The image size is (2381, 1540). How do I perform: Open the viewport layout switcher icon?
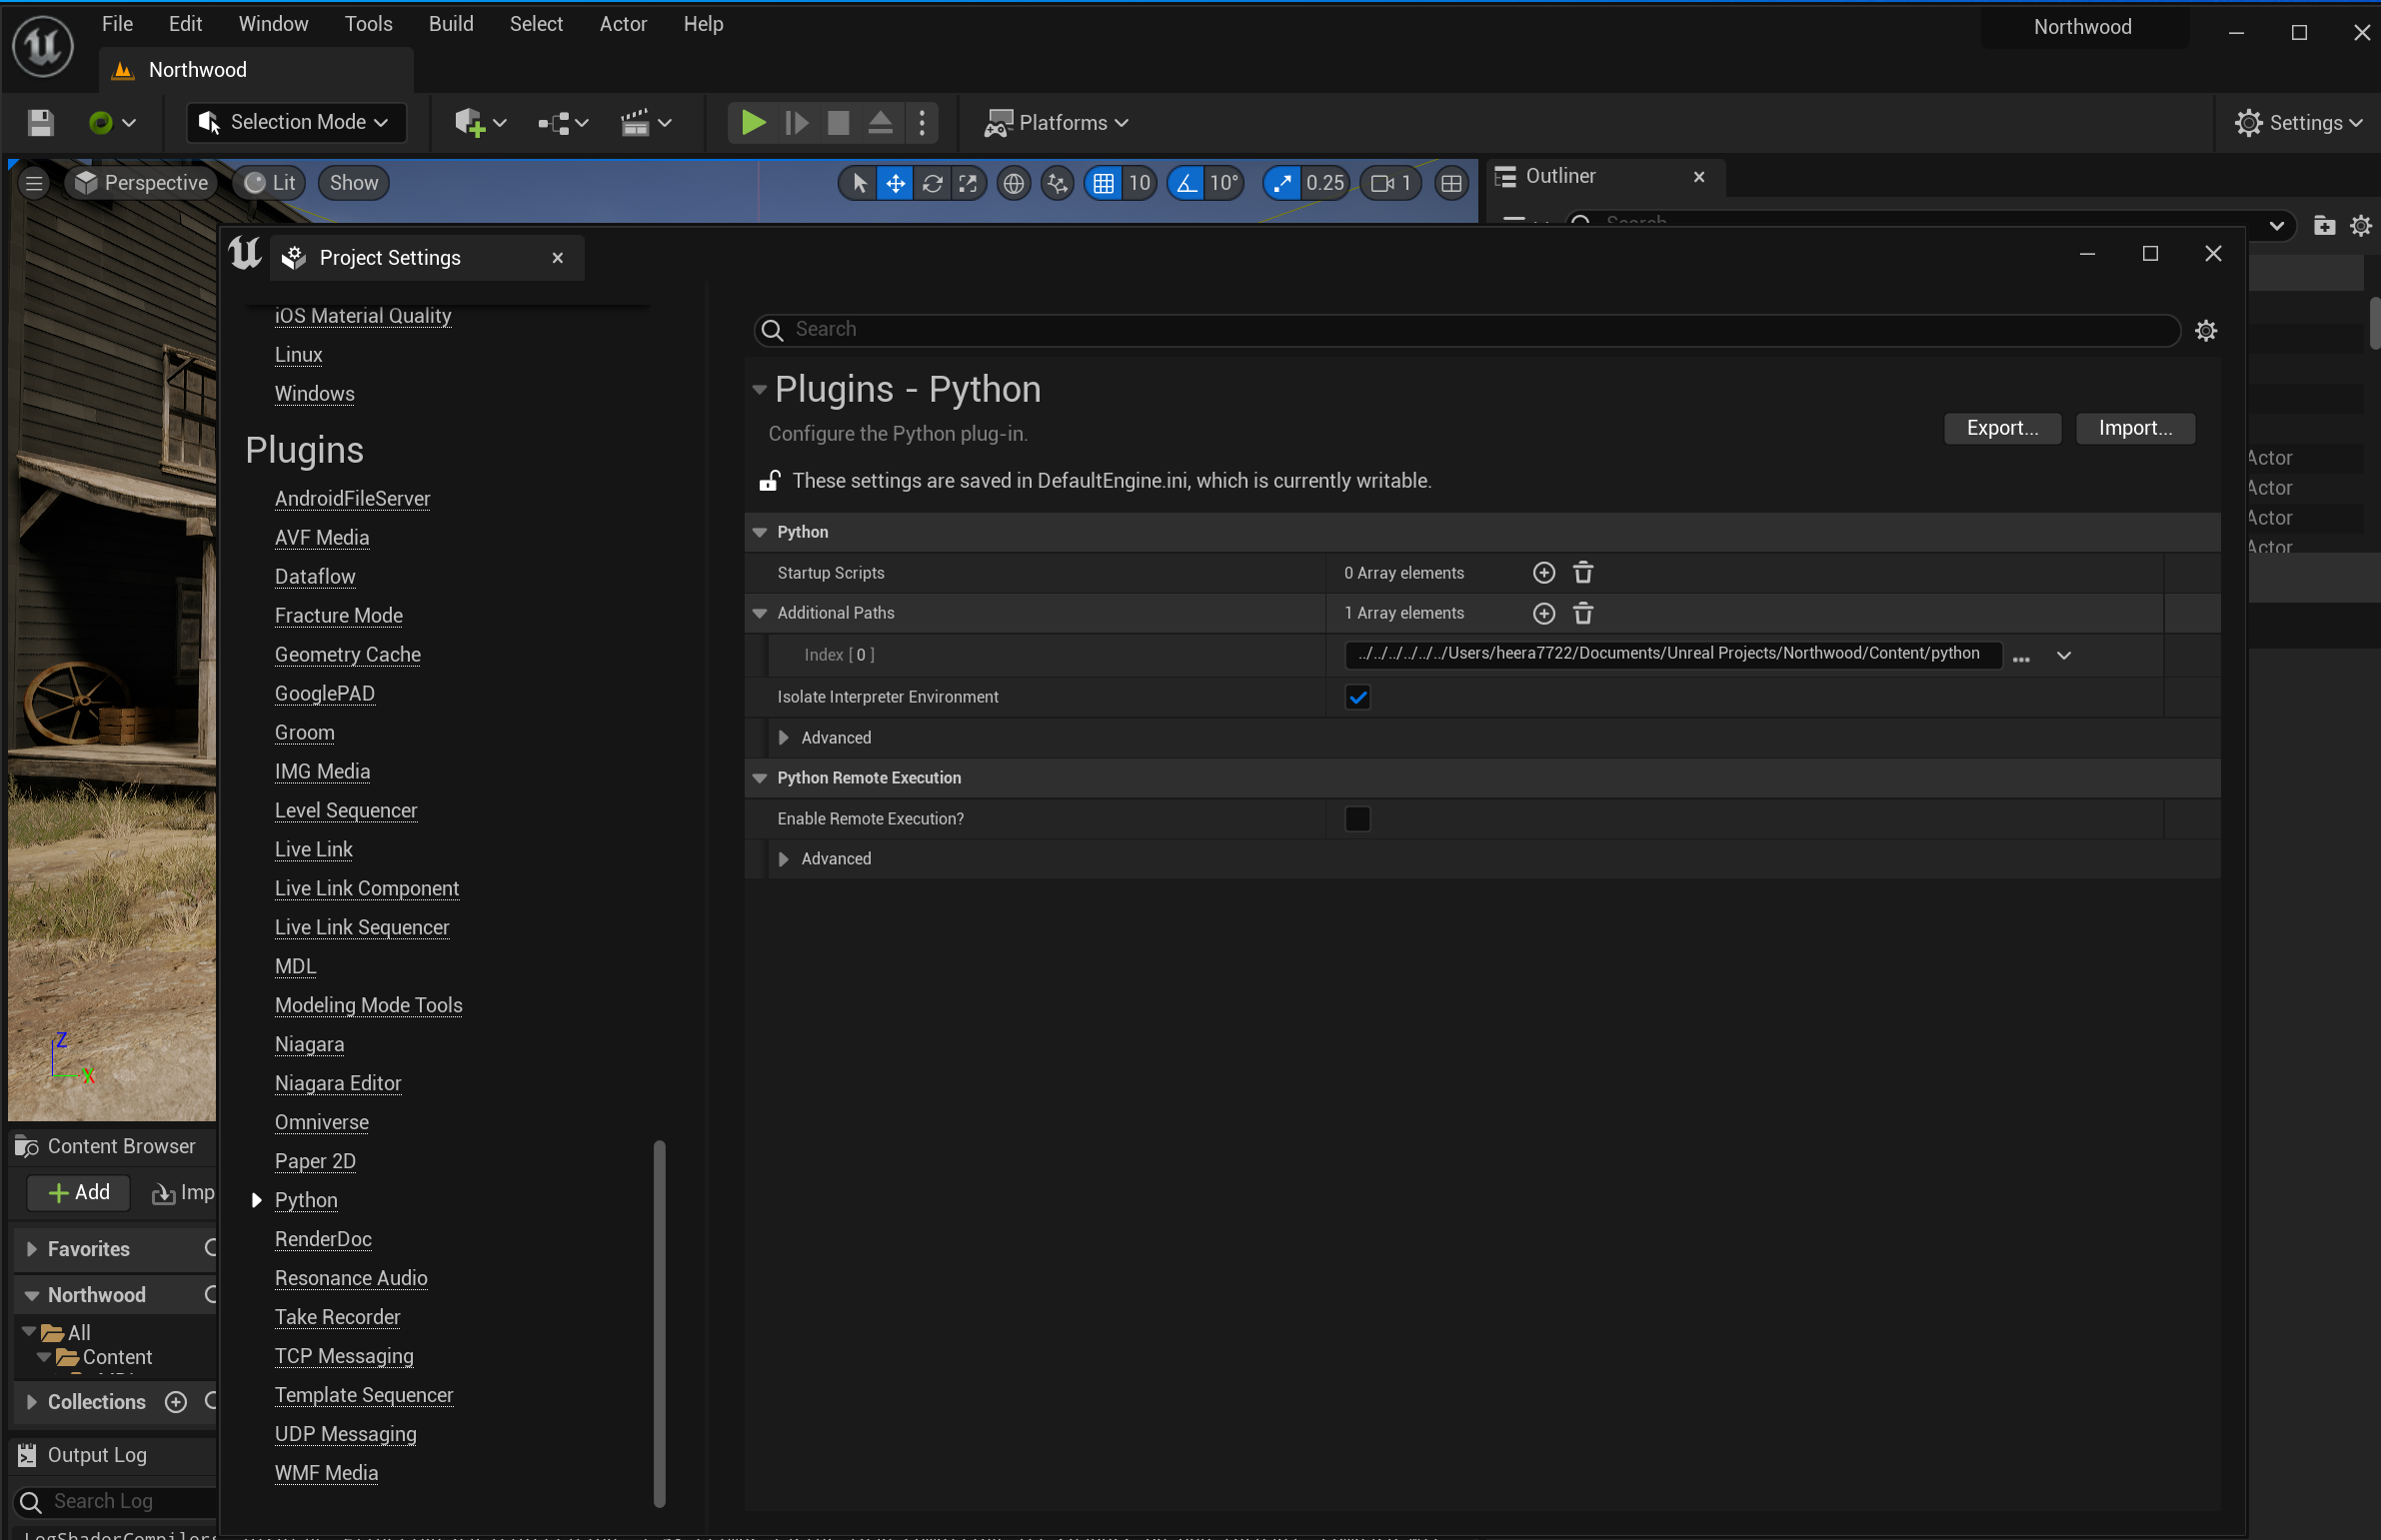[x=1451, y=183]
